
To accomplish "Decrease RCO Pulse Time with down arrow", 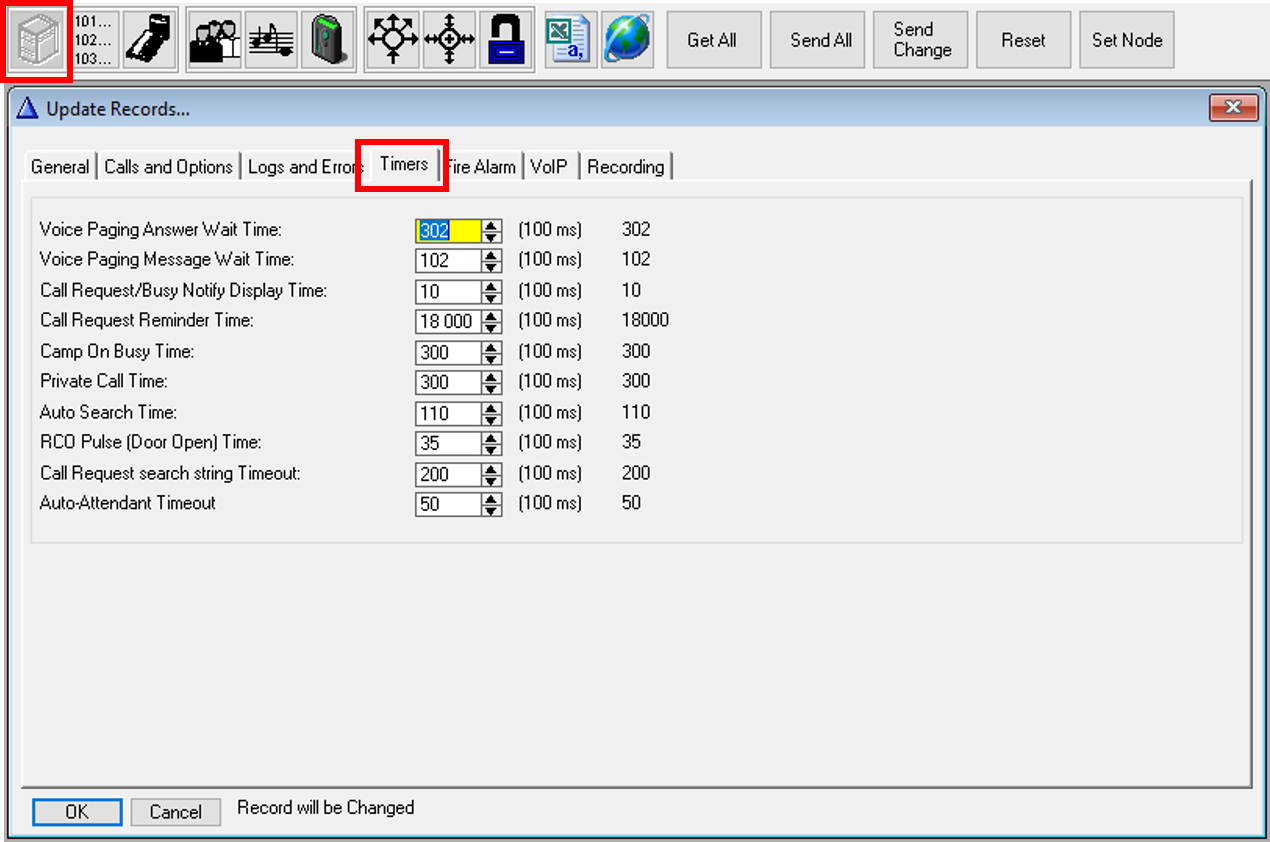I will [491, 450].
